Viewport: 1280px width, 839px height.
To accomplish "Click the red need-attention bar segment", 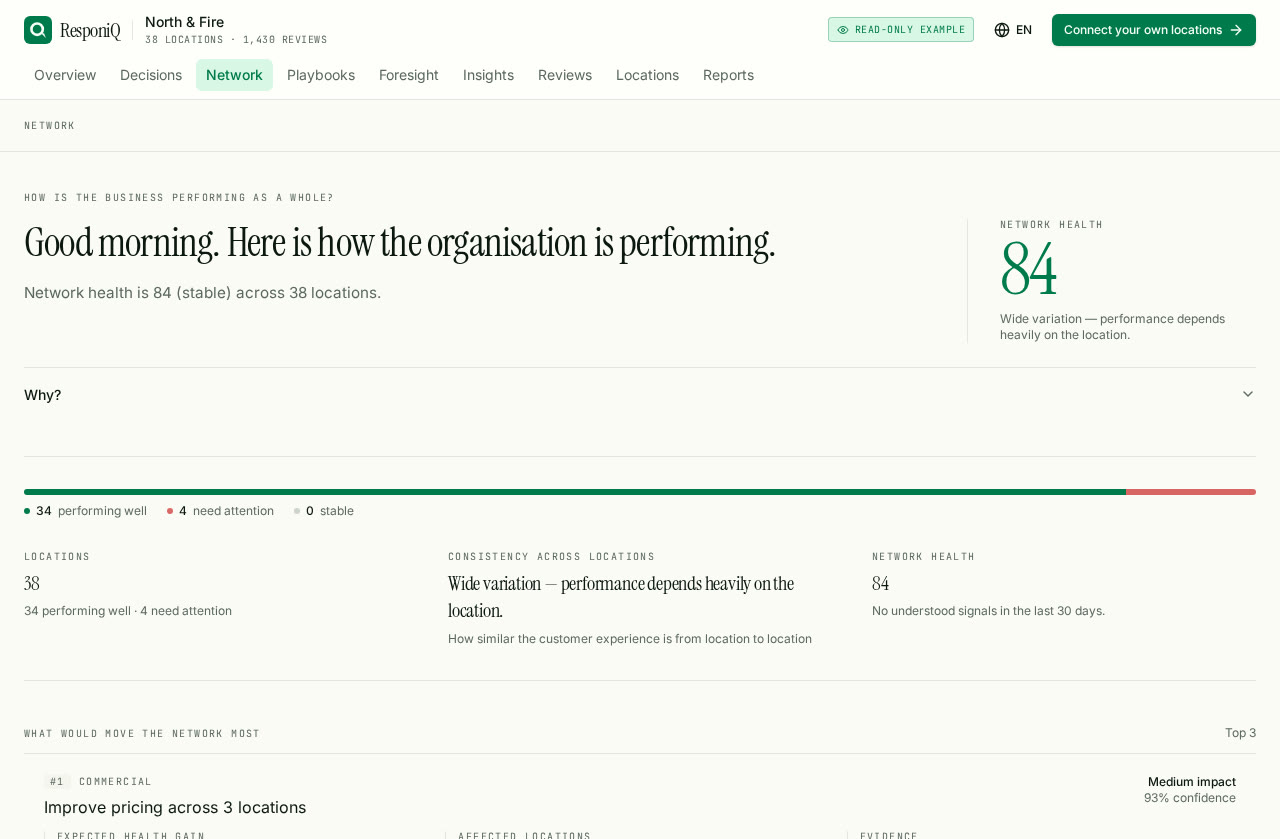I will [x=1191, y=492].
